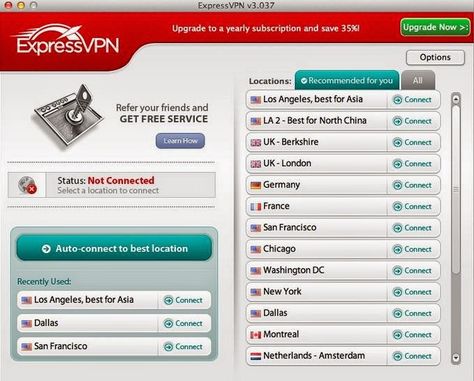Click the Netherlands flag icon in locations list

coord(256,356)
